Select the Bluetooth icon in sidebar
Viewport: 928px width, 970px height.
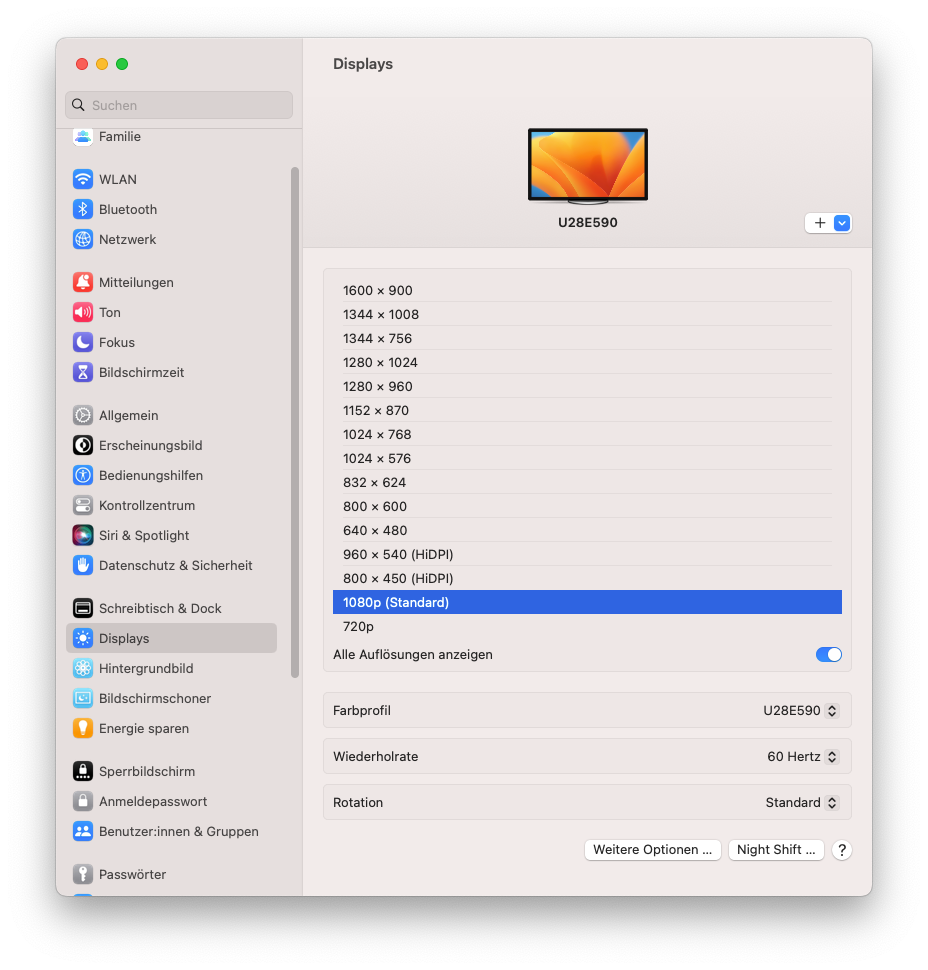(83, 209)
